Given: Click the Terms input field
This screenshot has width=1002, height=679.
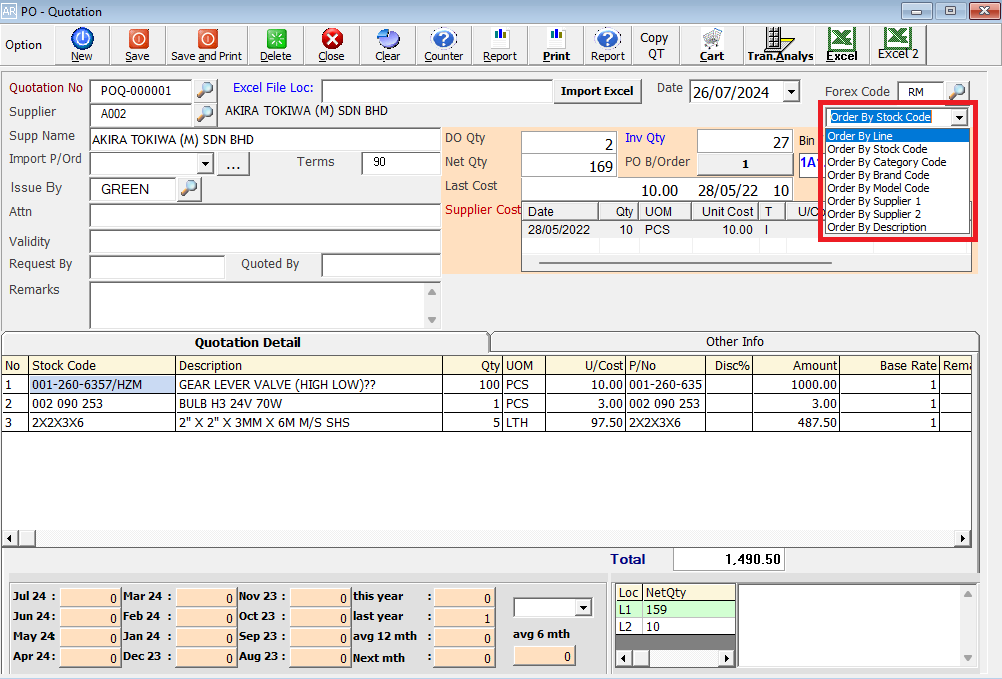Looking at the screenshot, I should [401, 163].
